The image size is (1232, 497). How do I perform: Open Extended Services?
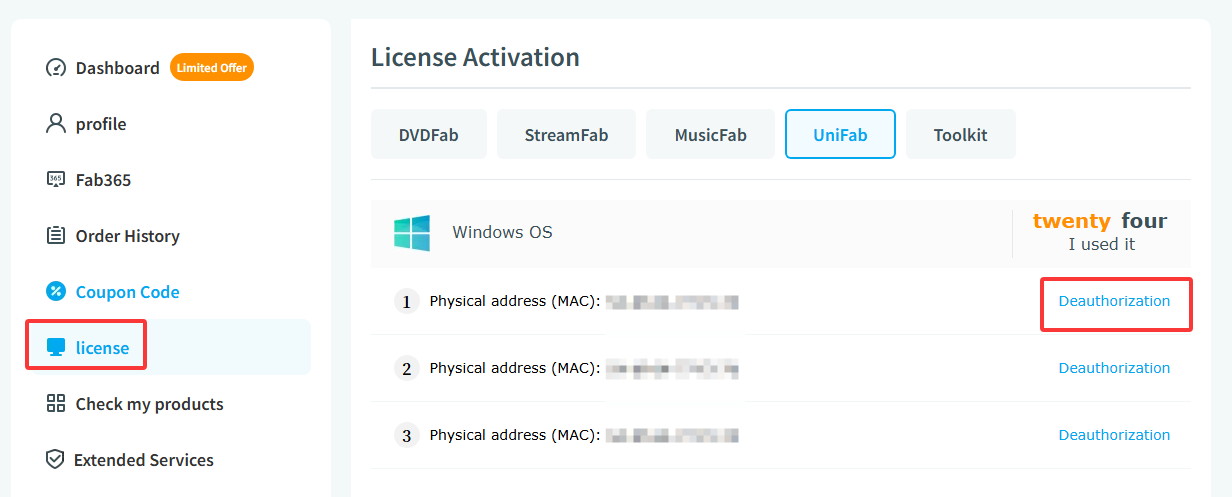click(x=143, y=460)
